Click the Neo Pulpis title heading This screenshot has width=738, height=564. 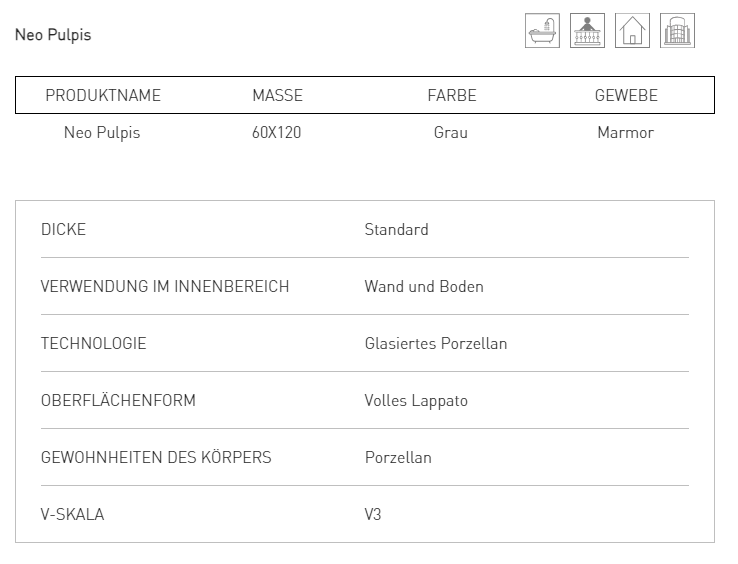point(53,35)
